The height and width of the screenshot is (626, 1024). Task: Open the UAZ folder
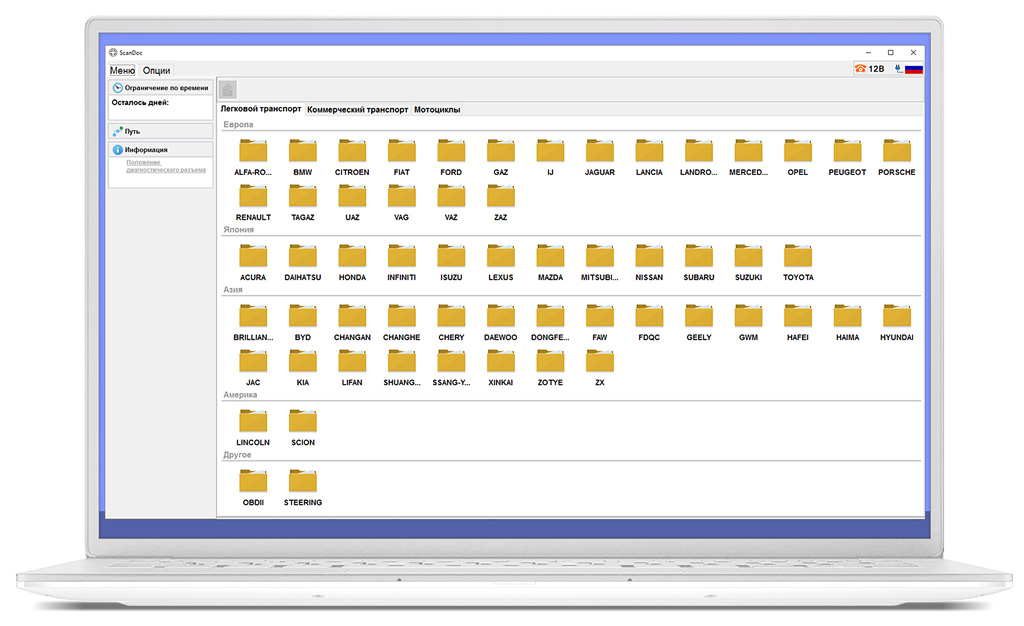[352, 202]
